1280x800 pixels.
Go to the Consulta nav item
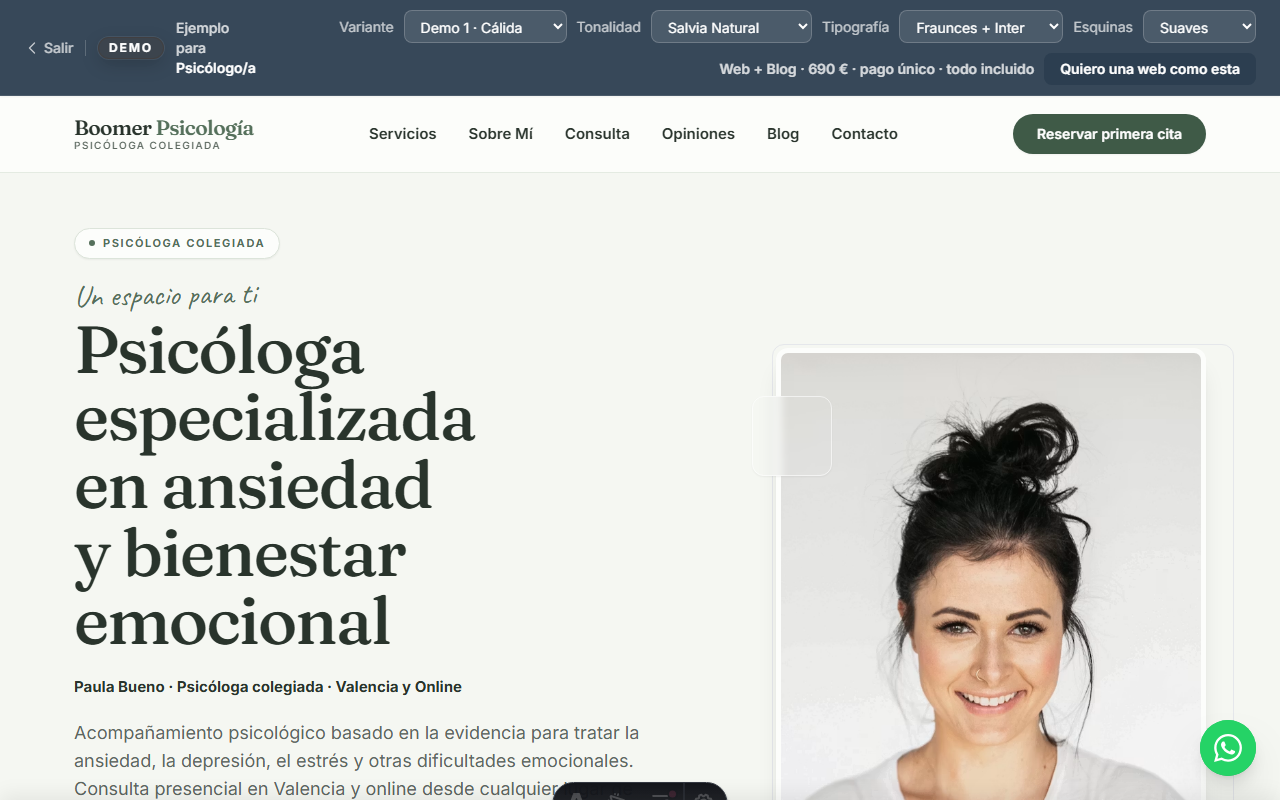coord(597,134)
